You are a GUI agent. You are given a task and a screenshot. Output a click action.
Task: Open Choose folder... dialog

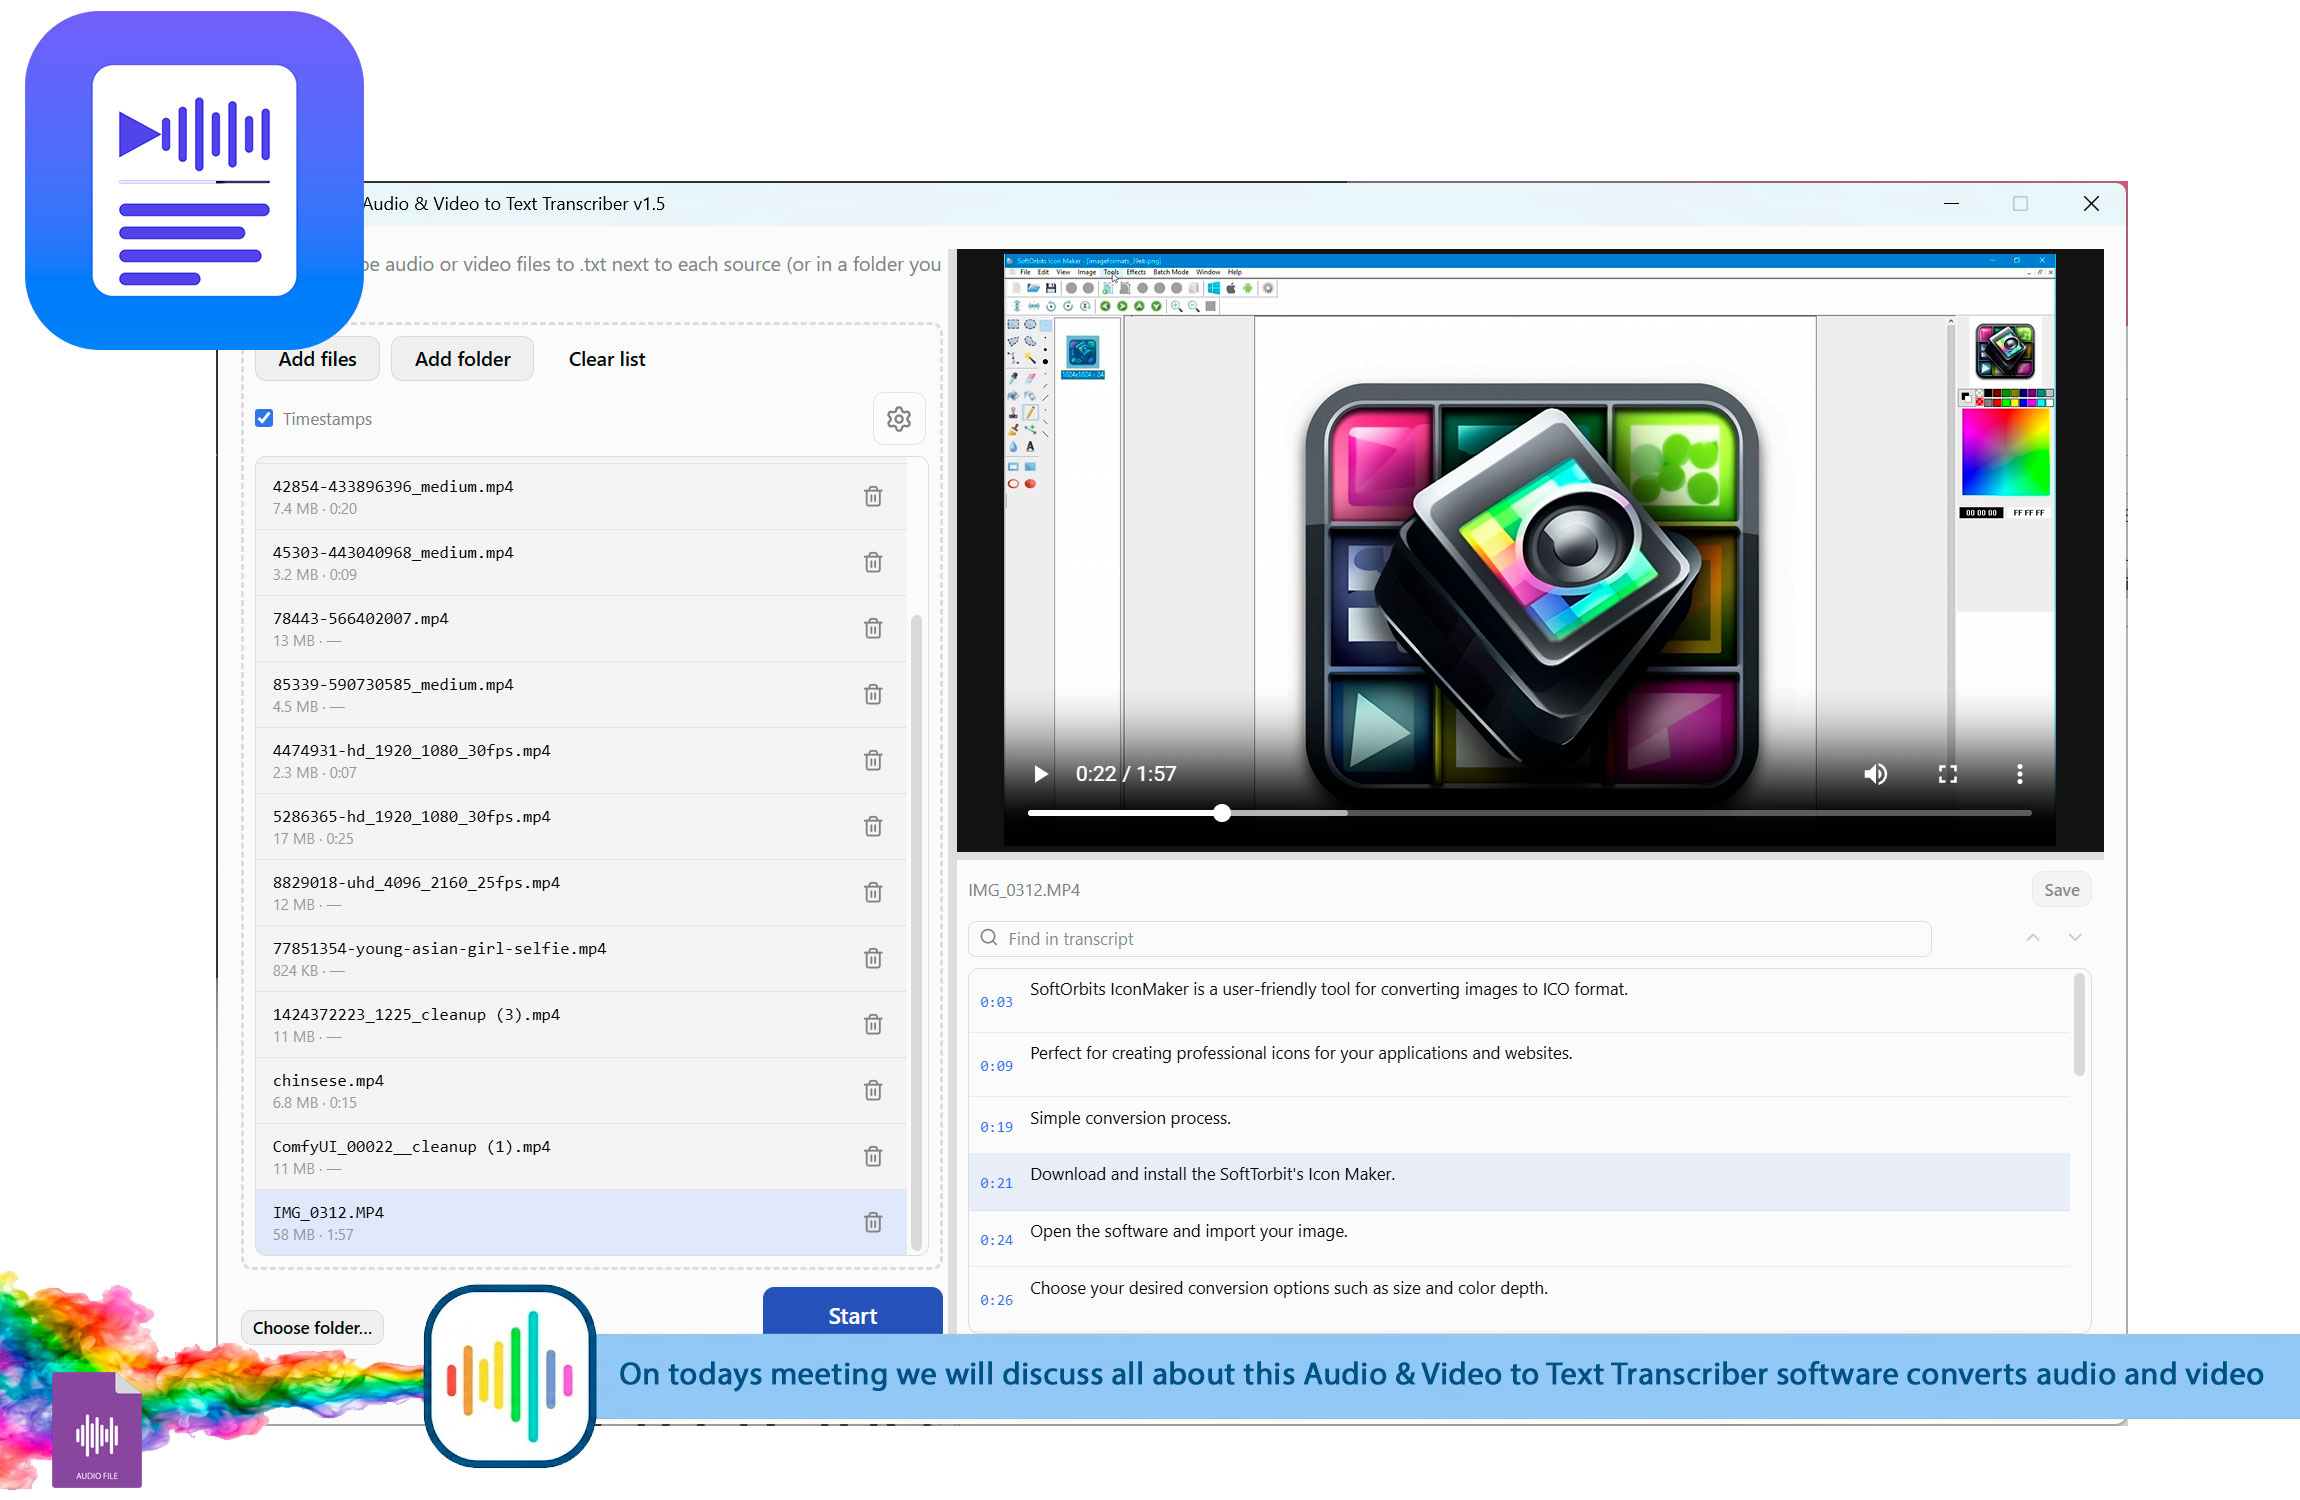point(312,1327)
